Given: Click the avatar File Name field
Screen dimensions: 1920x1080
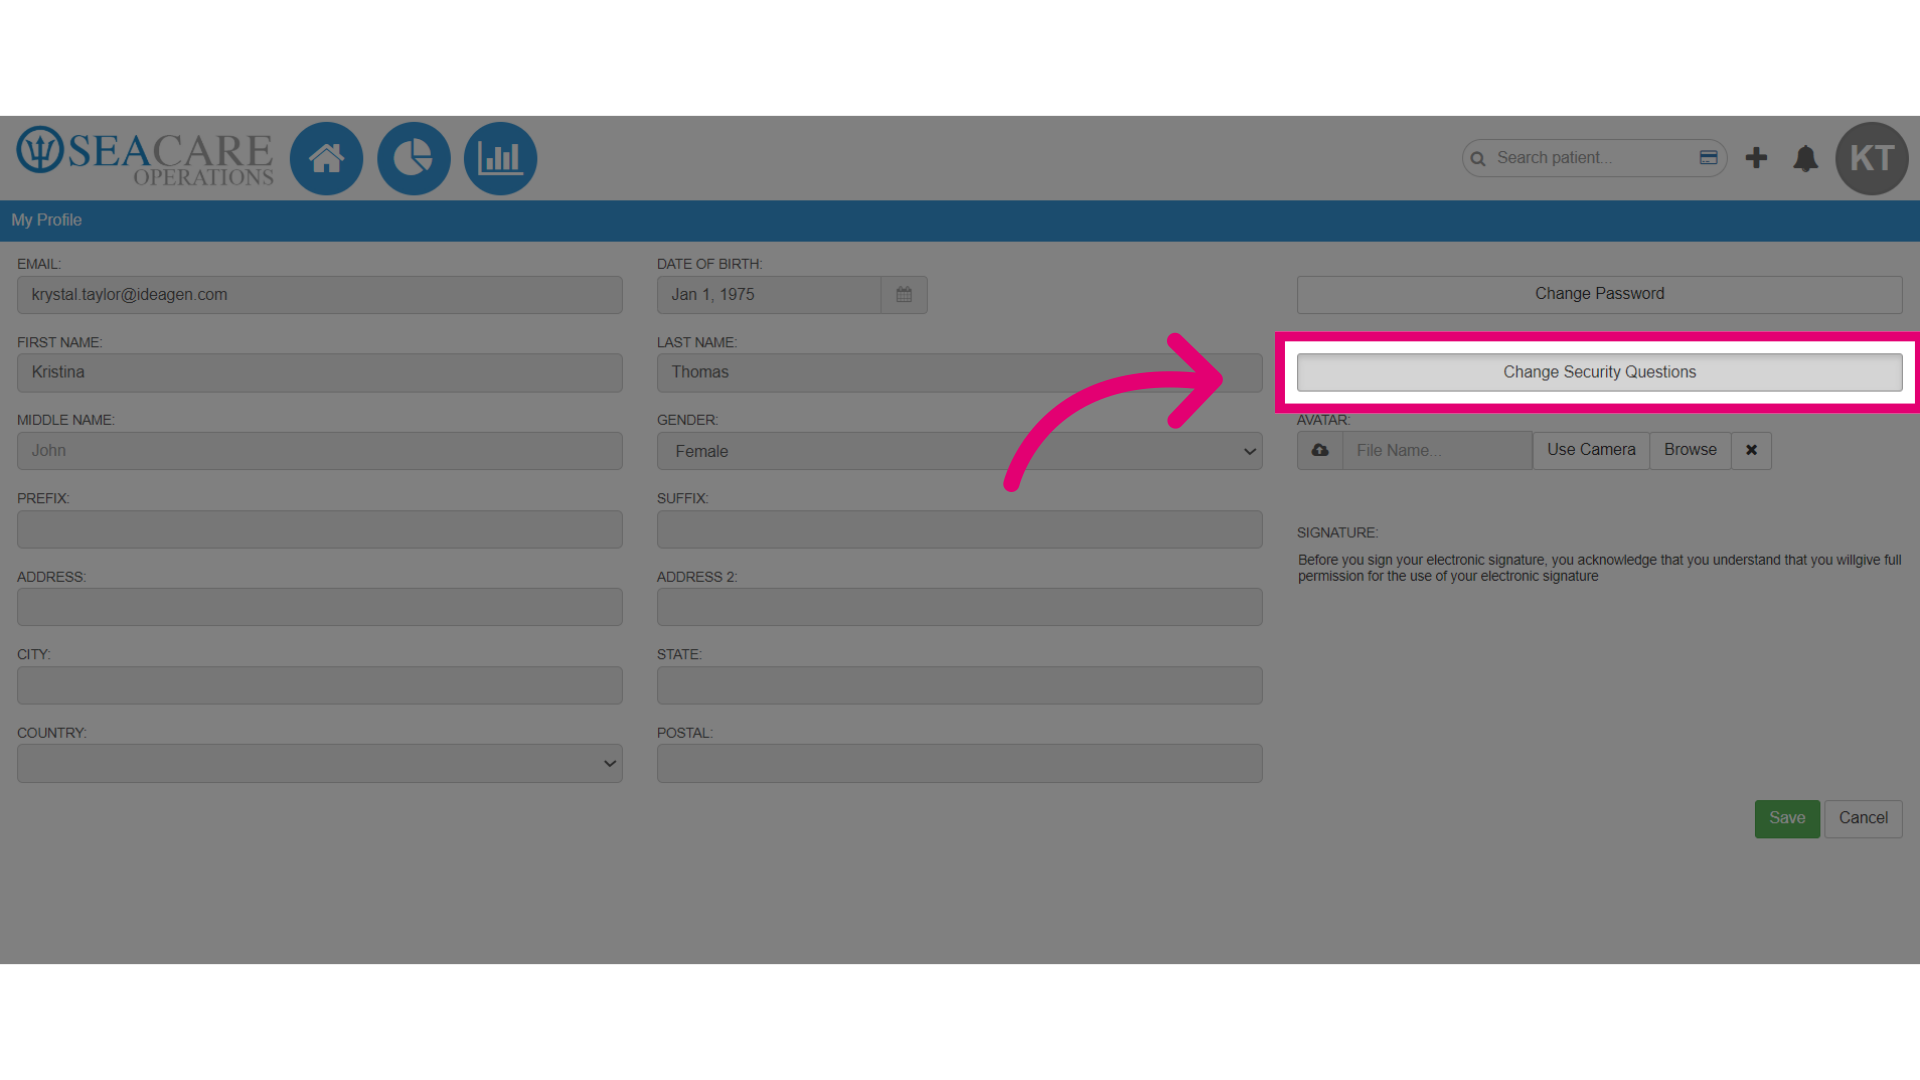Looking at the screenshot, I should [x=1437, y=451].
